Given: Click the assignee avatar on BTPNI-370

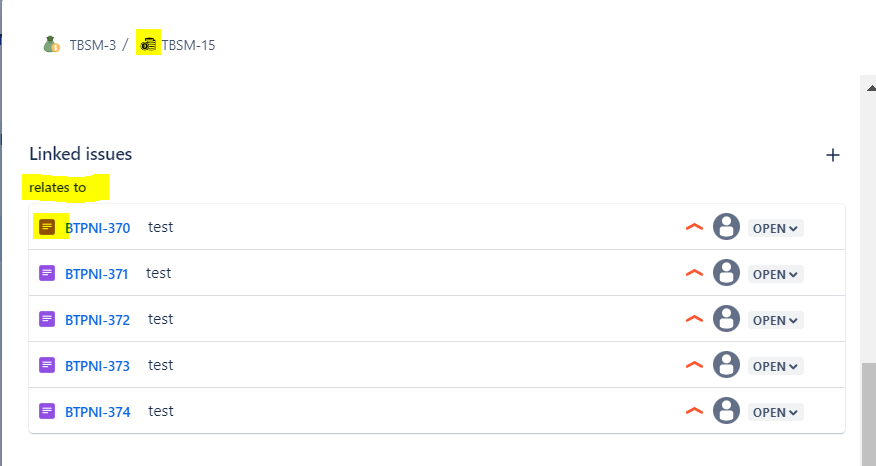Looking at the screenshot, I should tap(726, 227).
